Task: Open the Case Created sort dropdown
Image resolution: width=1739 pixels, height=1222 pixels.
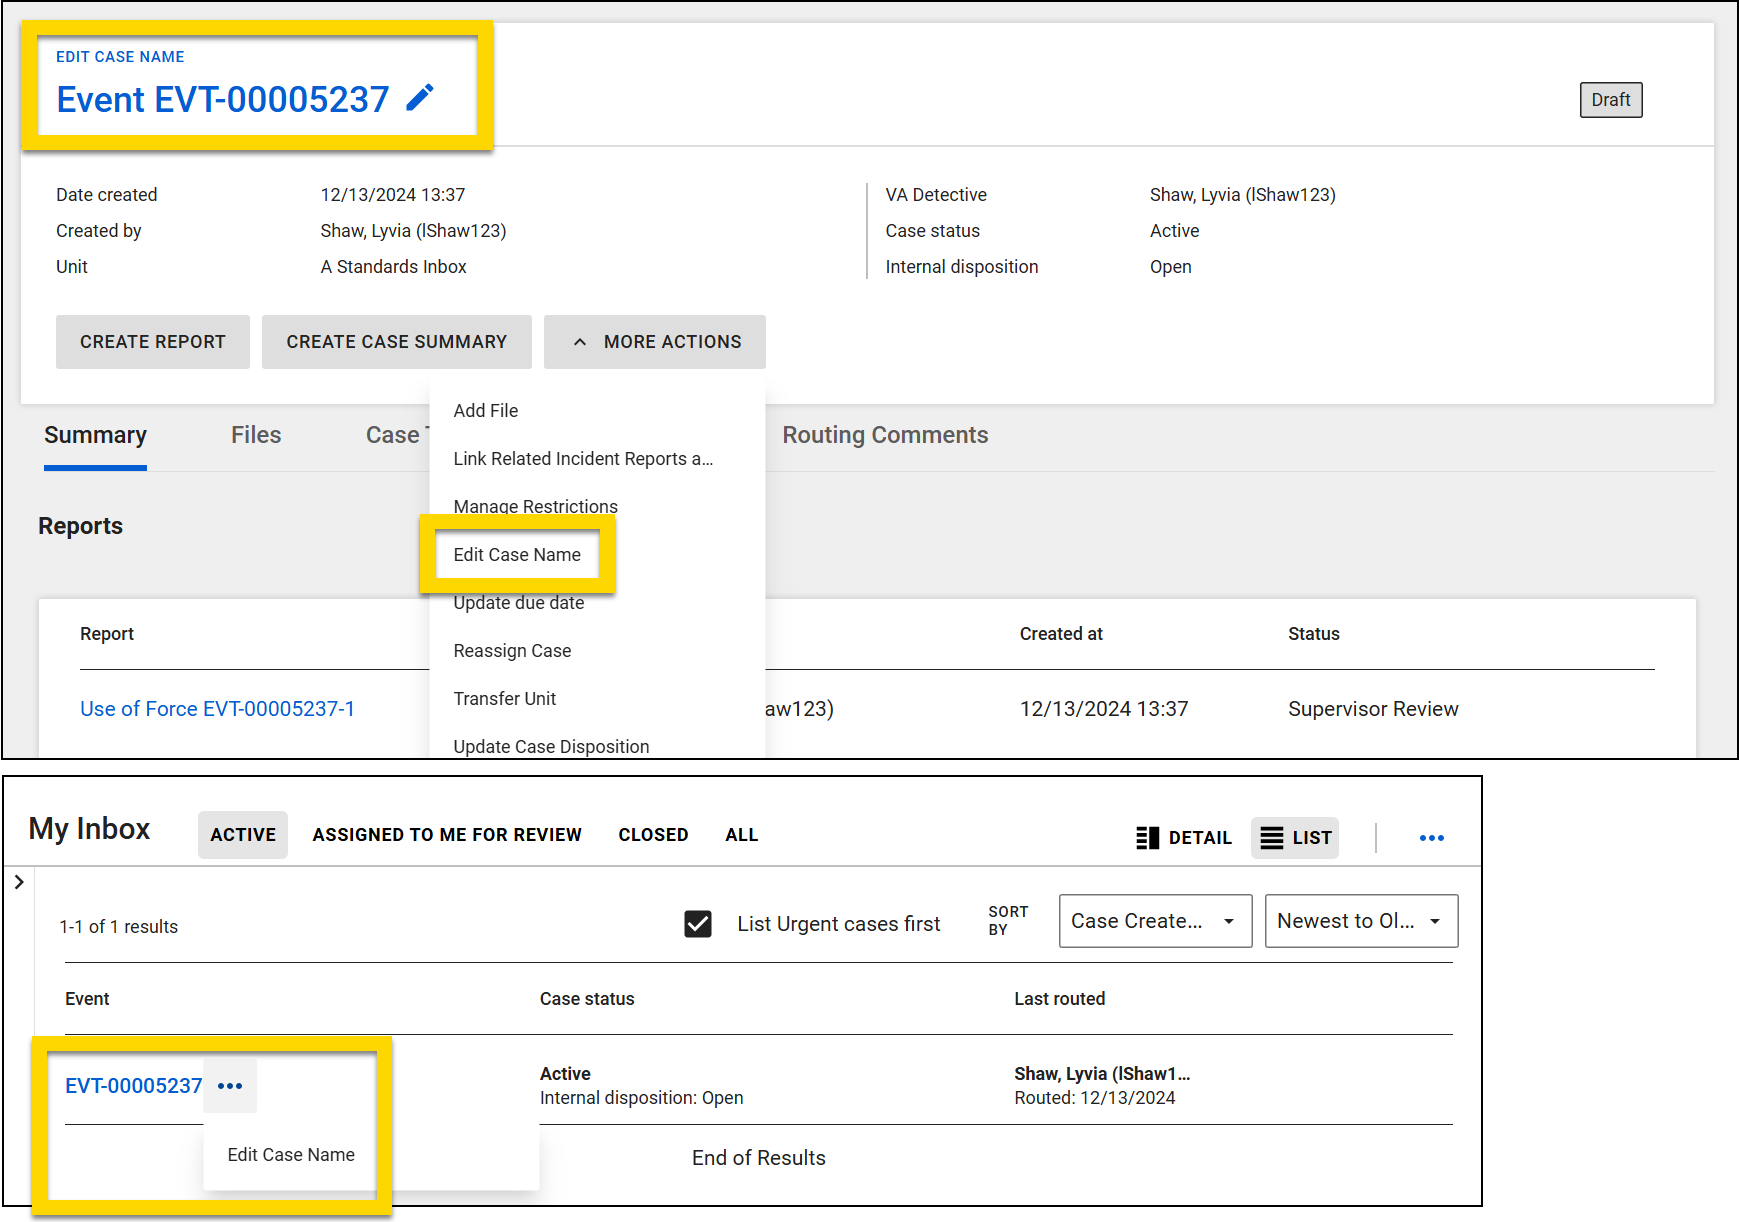Action: [1154, 920]
